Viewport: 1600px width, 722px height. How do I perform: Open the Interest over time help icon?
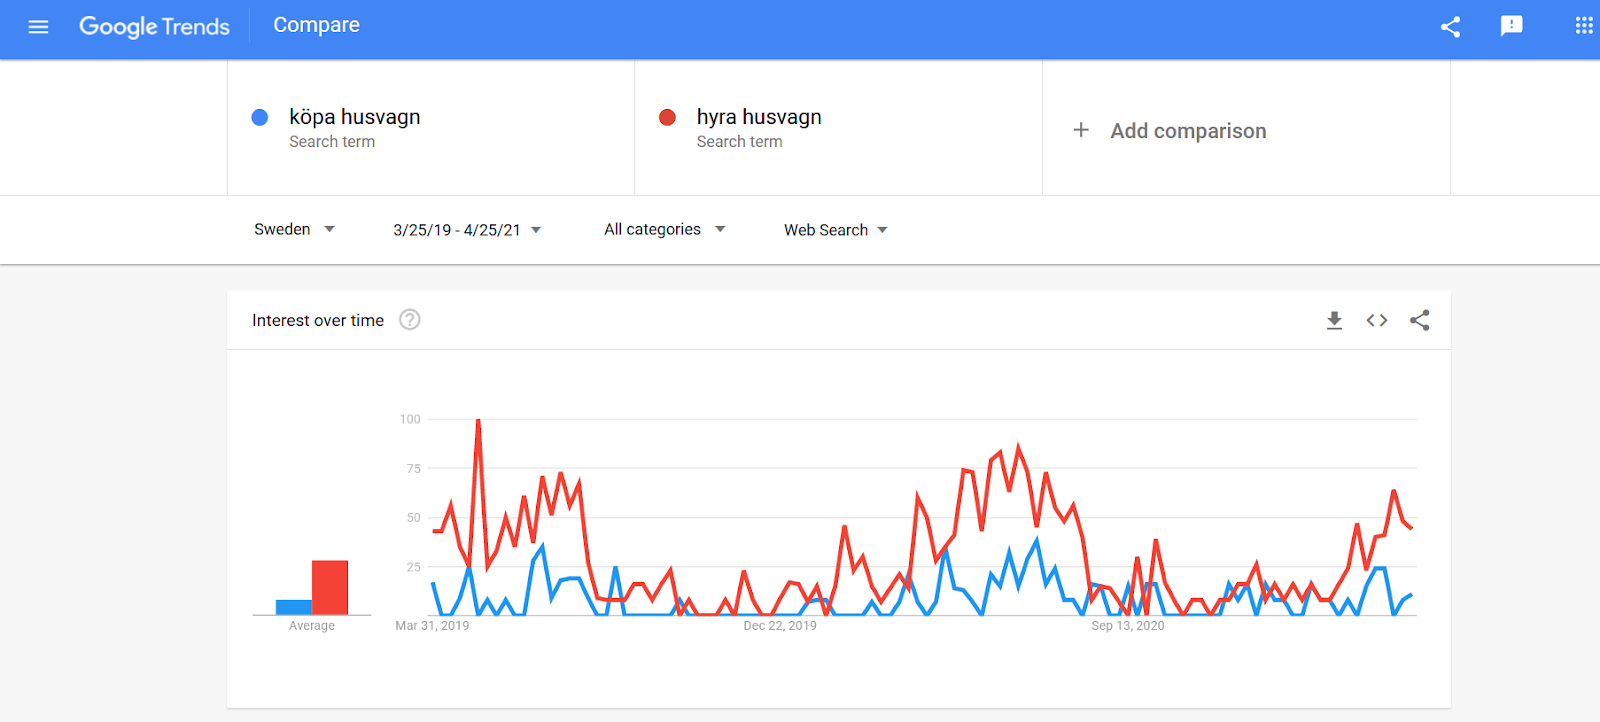click(410, 320)
